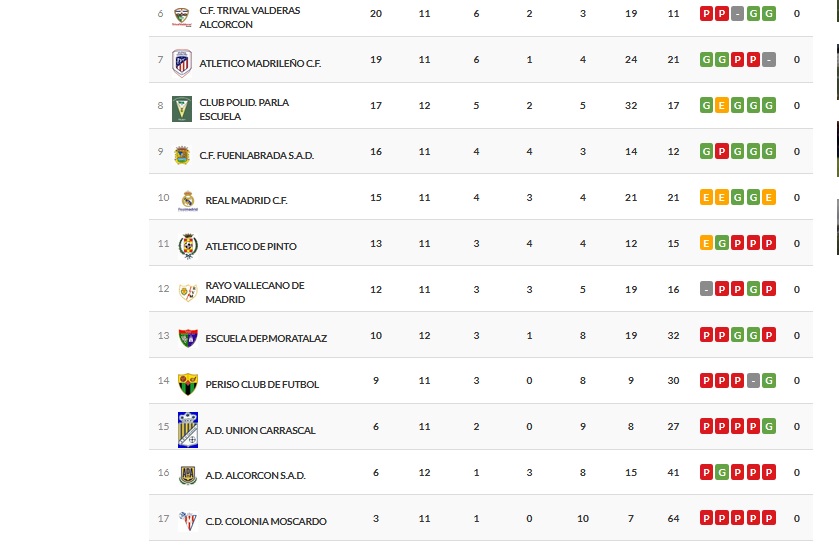Screen dimensions: 839x549
Task: Click the C.D. Colonia Moscardo crest
Action: pyautogui.click(x=187, y=521)
